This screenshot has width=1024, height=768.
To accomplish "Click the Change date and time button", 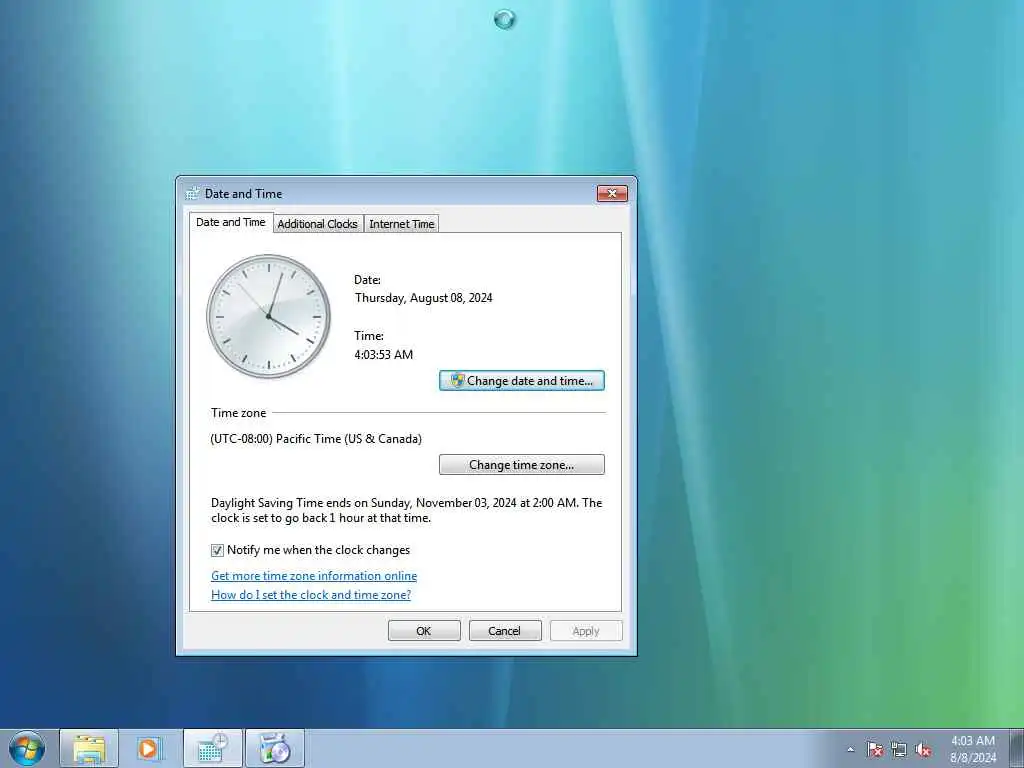I will pos(522,381).
